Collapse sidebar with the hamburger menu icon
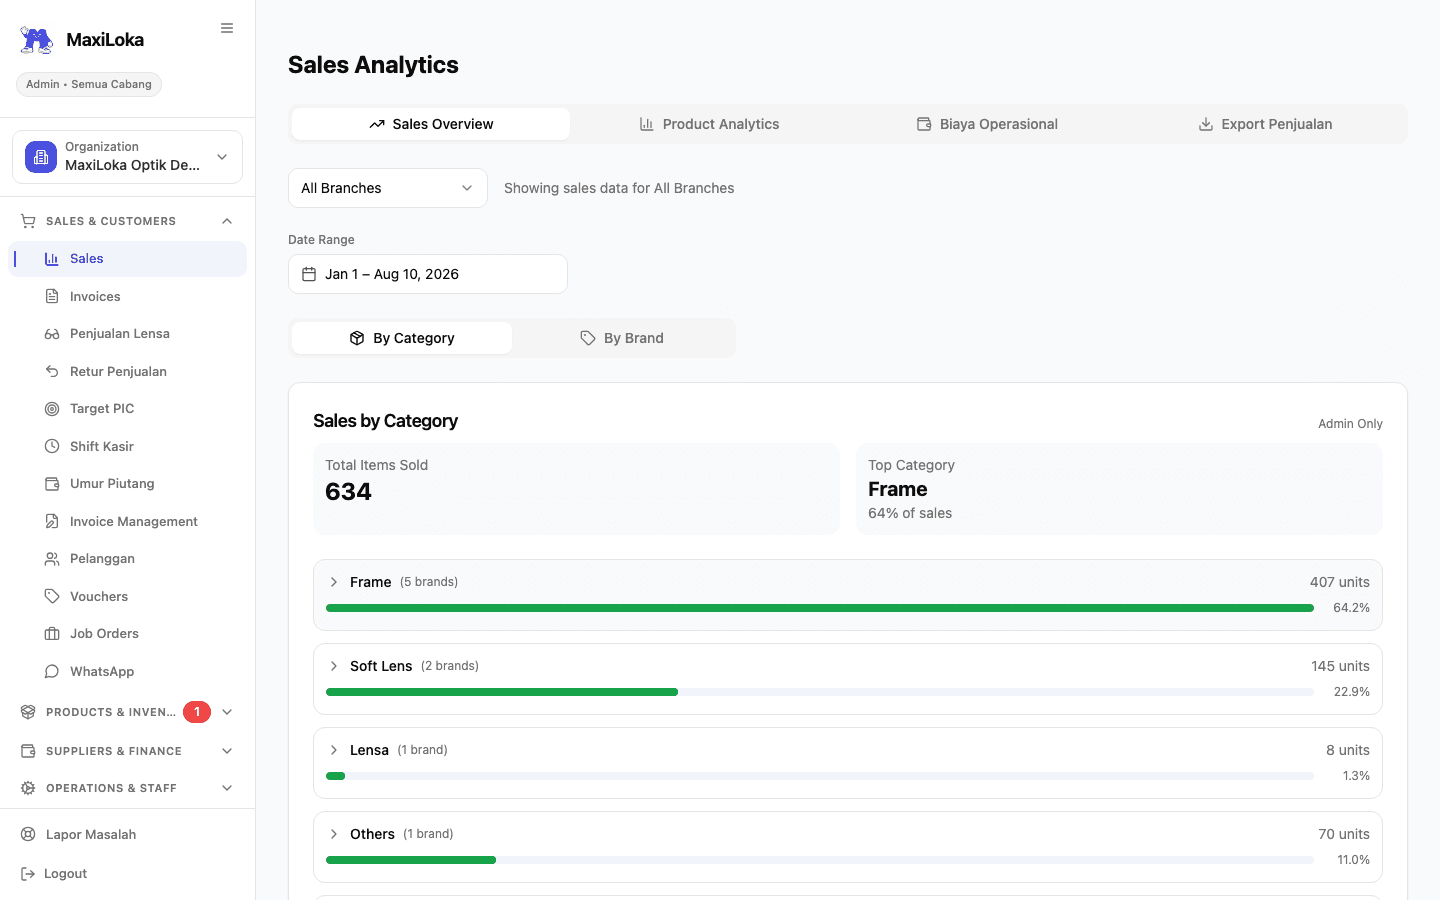 (227, 28)
